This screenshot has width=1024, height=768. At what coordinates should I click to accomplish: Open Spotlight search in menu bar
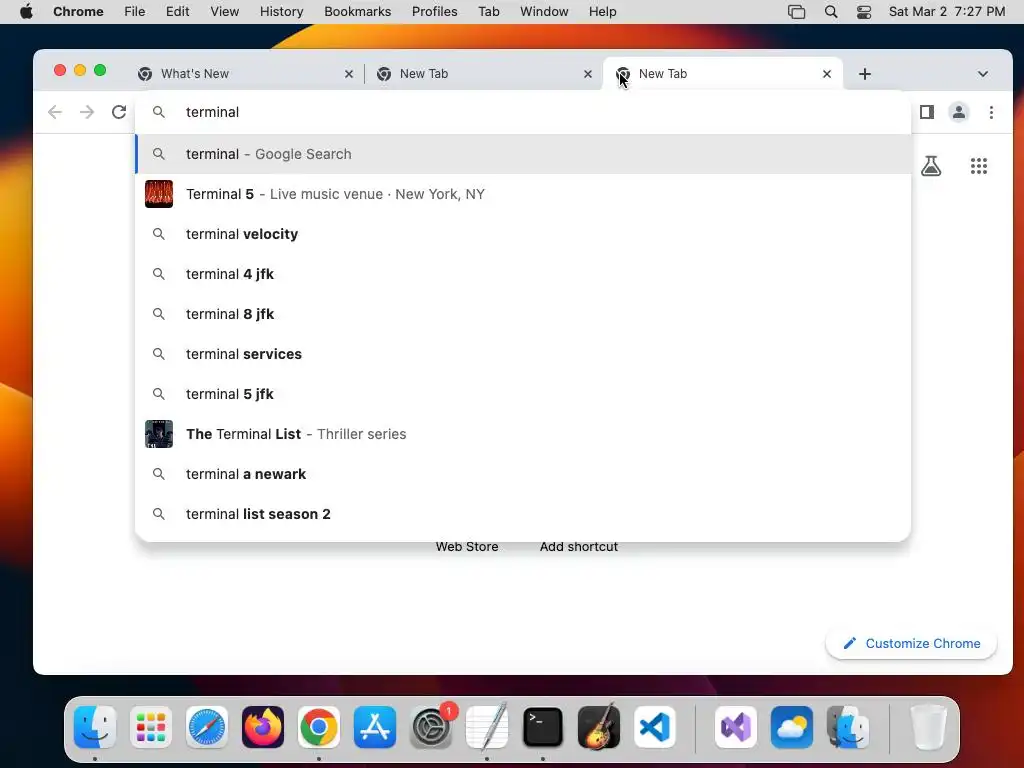click(831, 12)
